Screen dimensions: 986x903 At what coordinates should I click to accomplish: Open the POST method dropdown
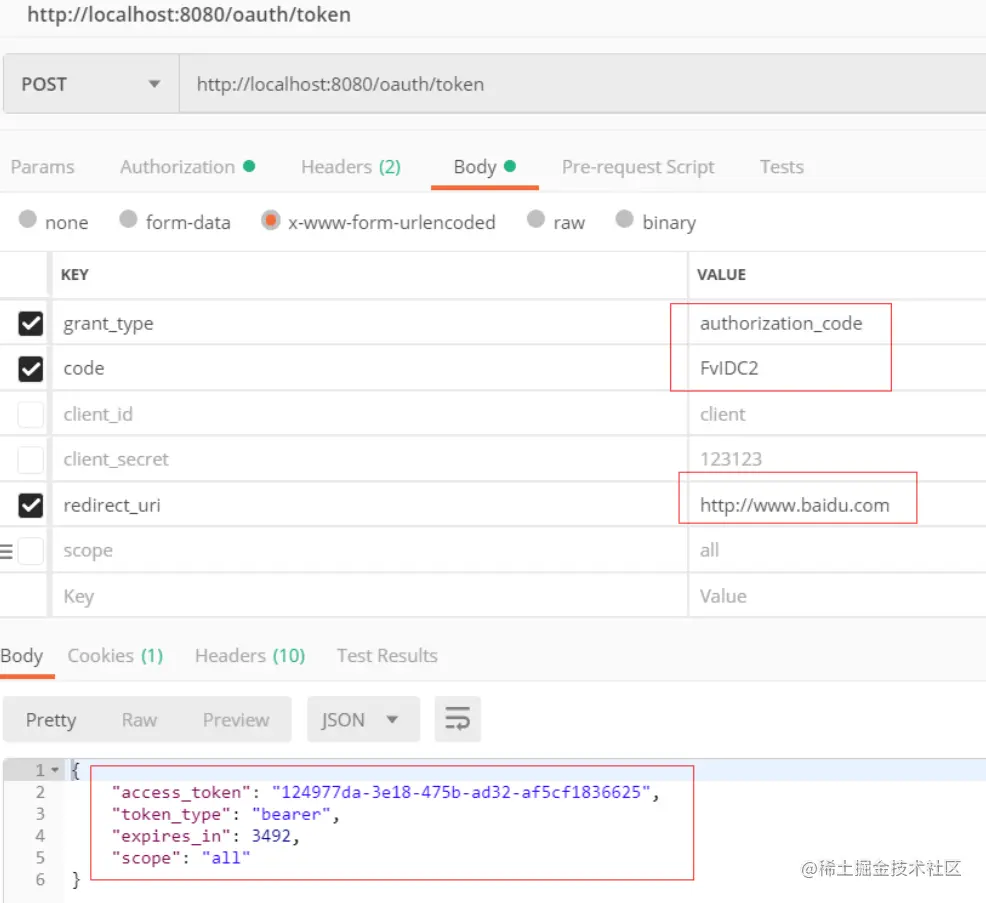tap(91, 84)
